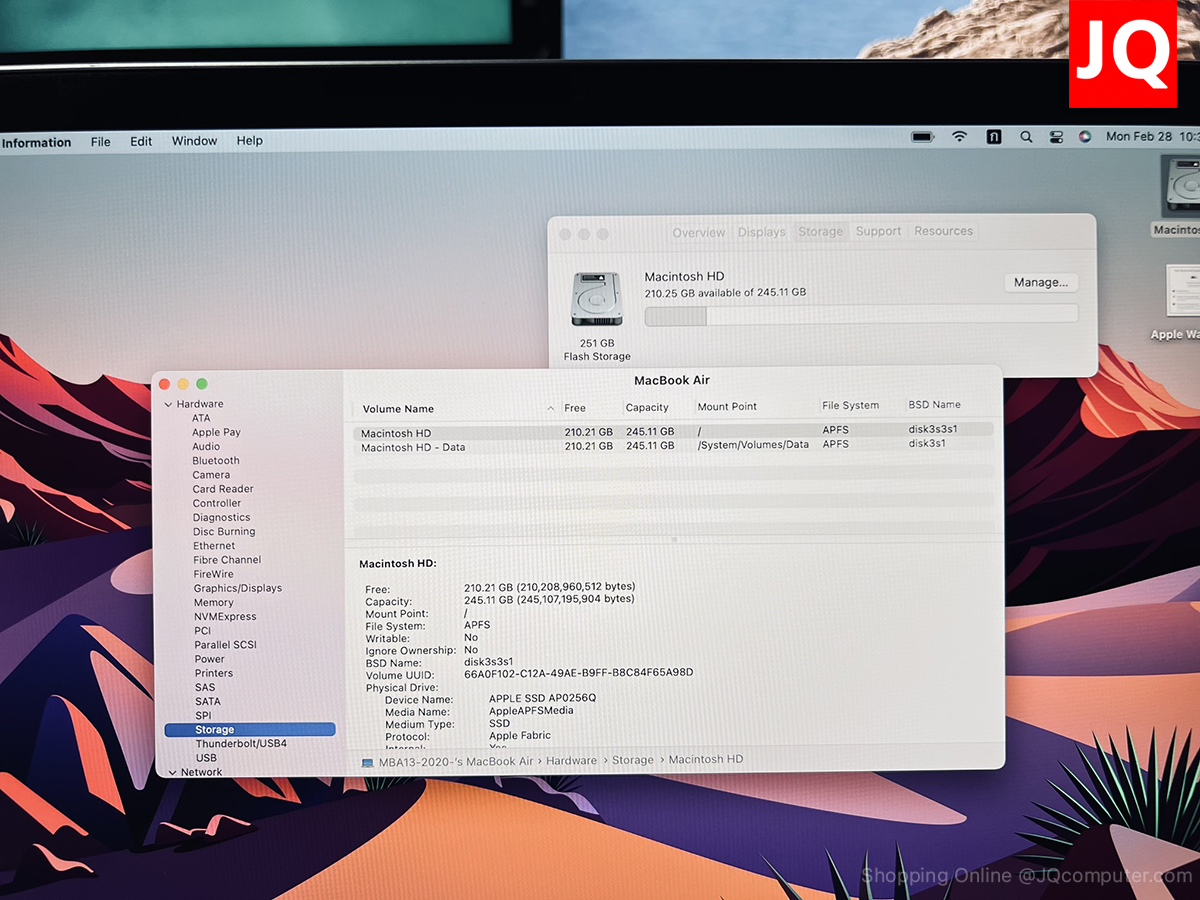Open the Wi-Fi menu bar icon
Screen dimensions: 1200x900
pos(960,137)
